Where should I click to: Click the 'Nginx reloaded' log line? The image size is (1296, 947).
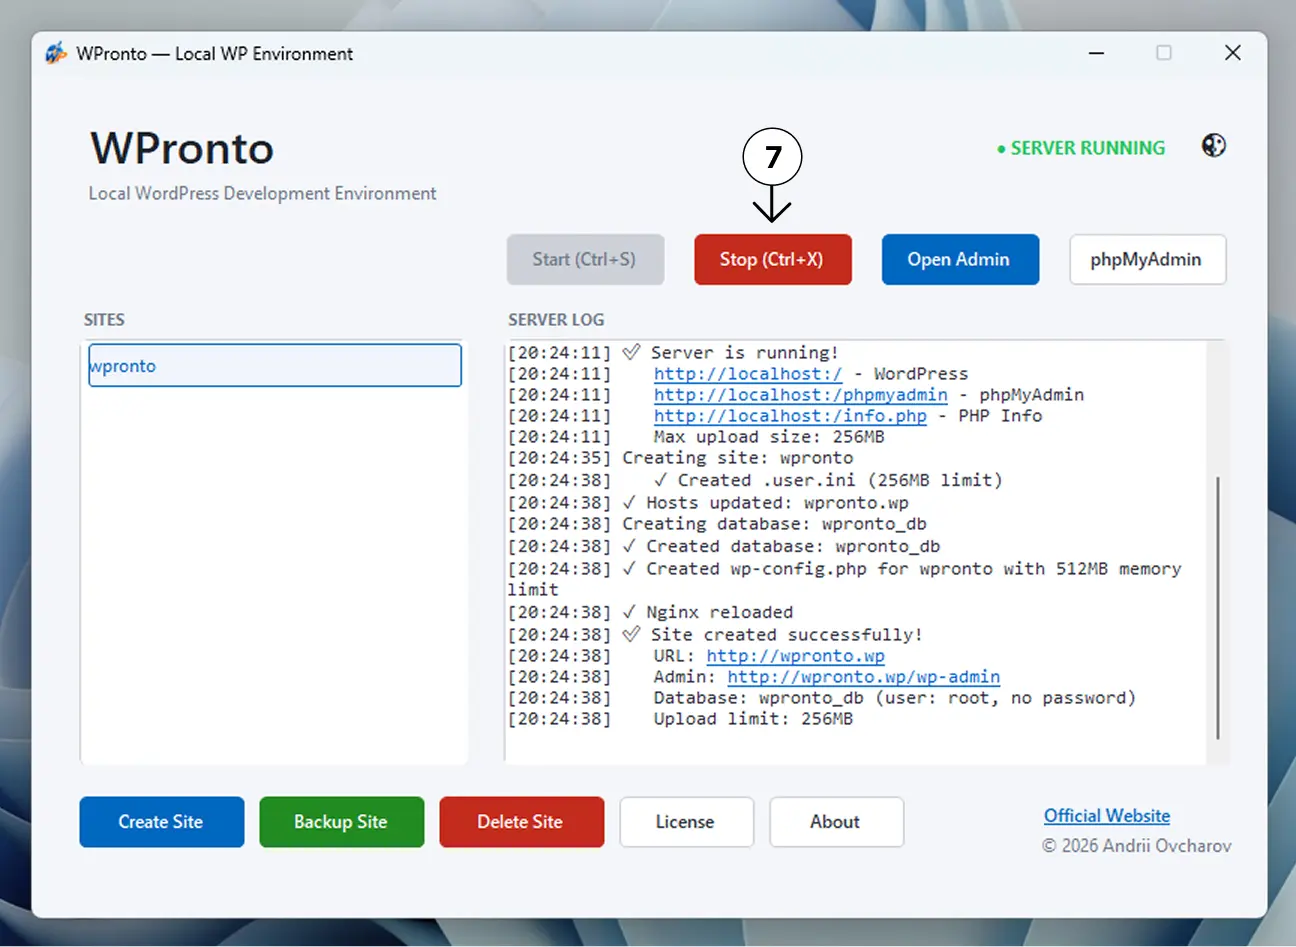point(650,612)
